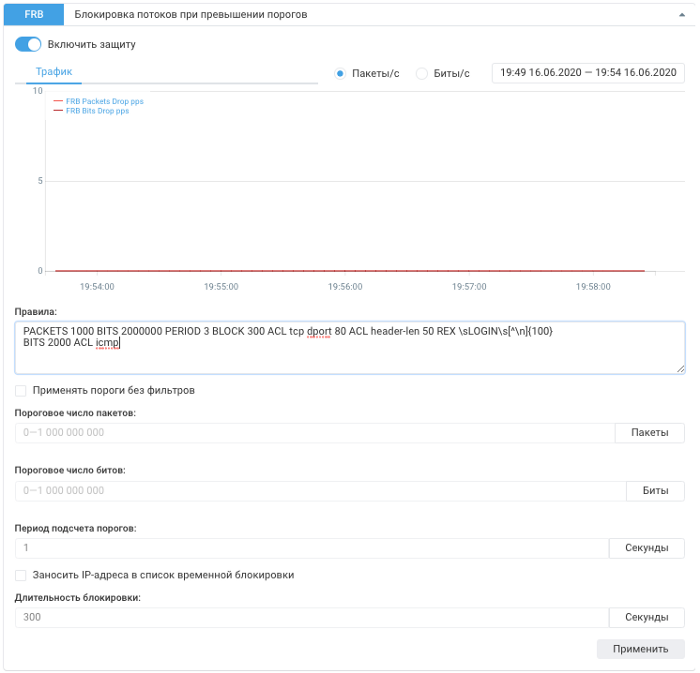Viewport: 700px width, 673px height.
Task: Grab the rules textarea resize handle
Action: [681, 368]
